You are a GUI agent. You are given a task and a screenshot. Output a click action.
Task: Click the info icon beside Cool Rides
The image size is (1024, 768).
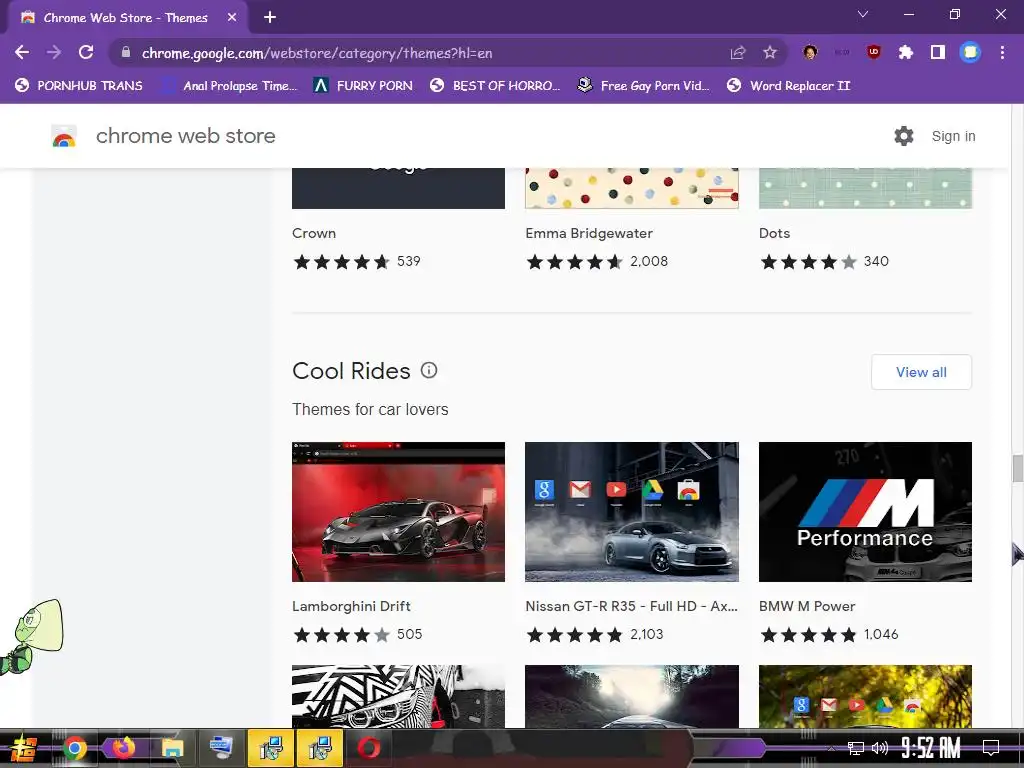tap(429, 370)
